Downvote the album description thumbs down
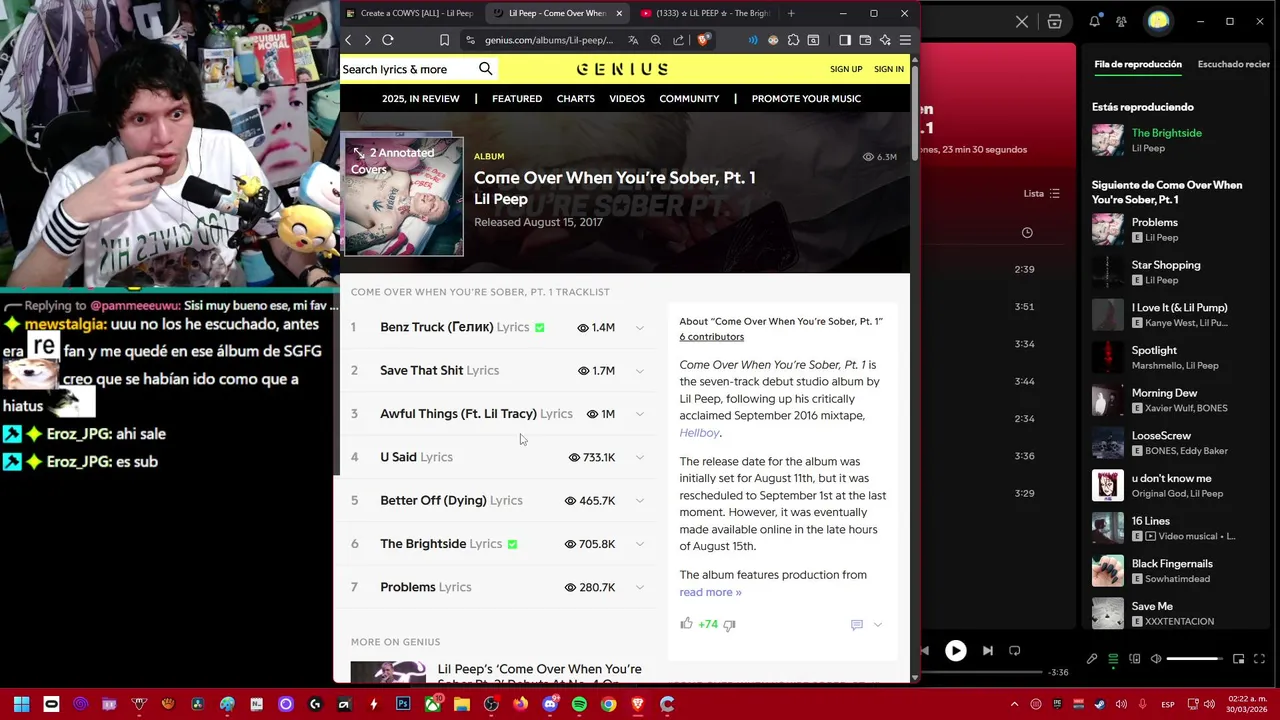 click(729, 624)
